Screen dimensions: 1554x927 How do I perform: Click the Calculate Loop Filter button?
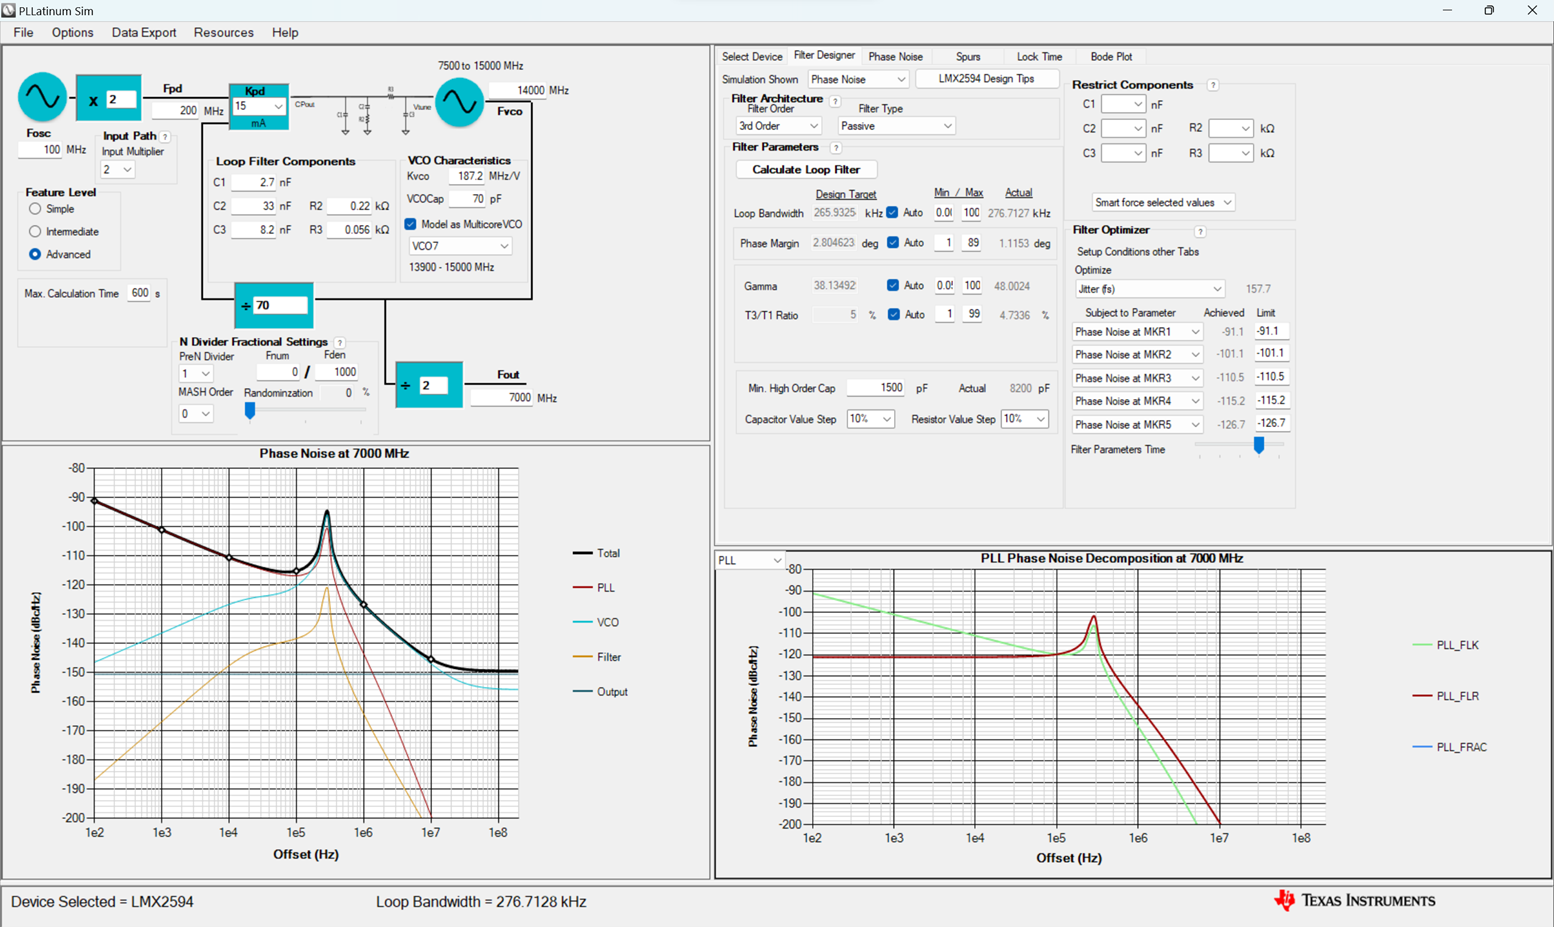(x=806, y=170)
